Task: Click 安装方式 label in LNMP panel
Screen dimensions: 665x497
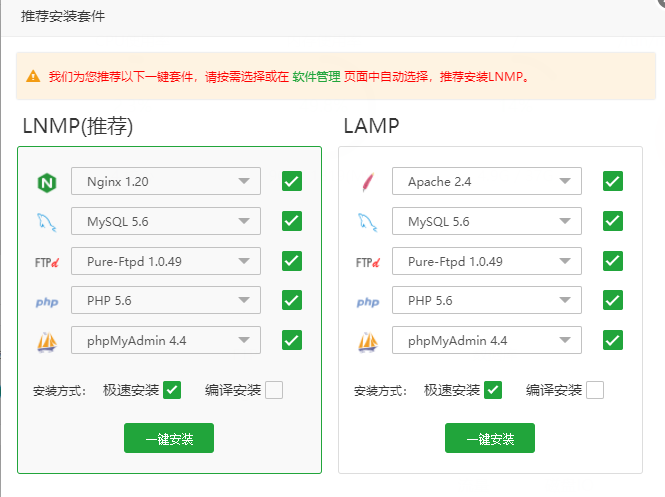Action: [x=59, y=391]
